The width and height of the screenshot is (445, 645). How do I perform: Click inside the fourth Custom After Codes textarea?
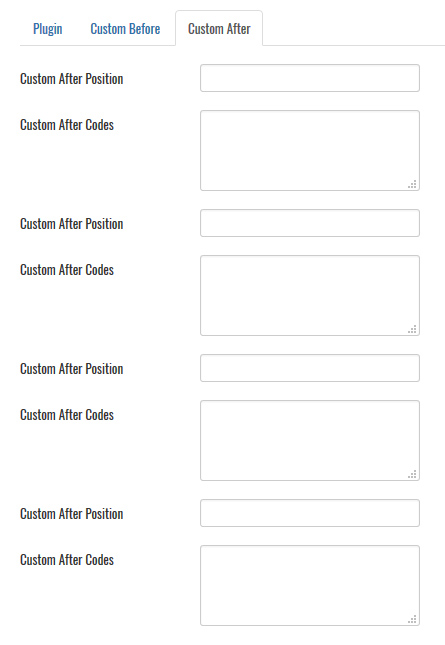[310, 585]
